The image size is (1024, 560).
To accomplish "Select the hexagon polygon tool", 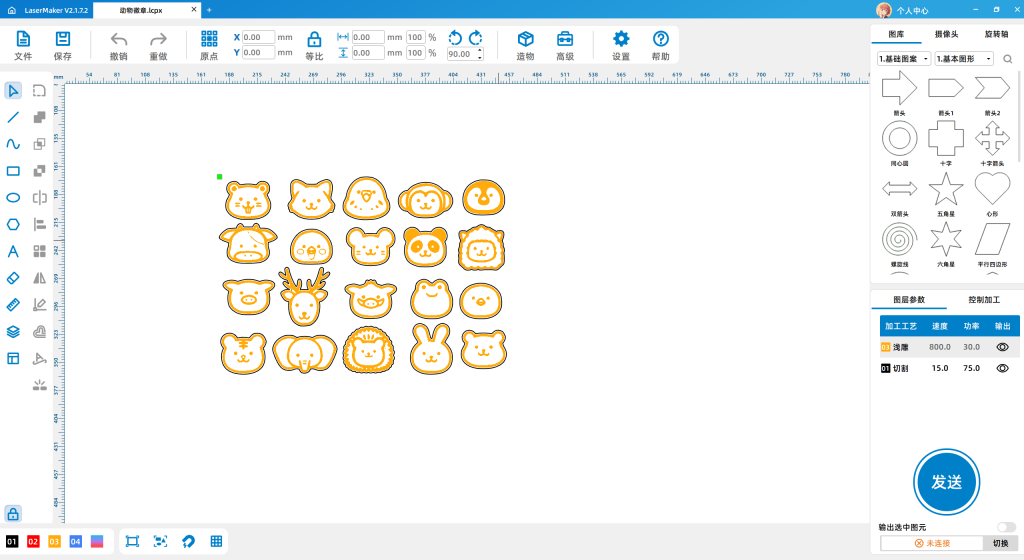I will pos(13,225).
